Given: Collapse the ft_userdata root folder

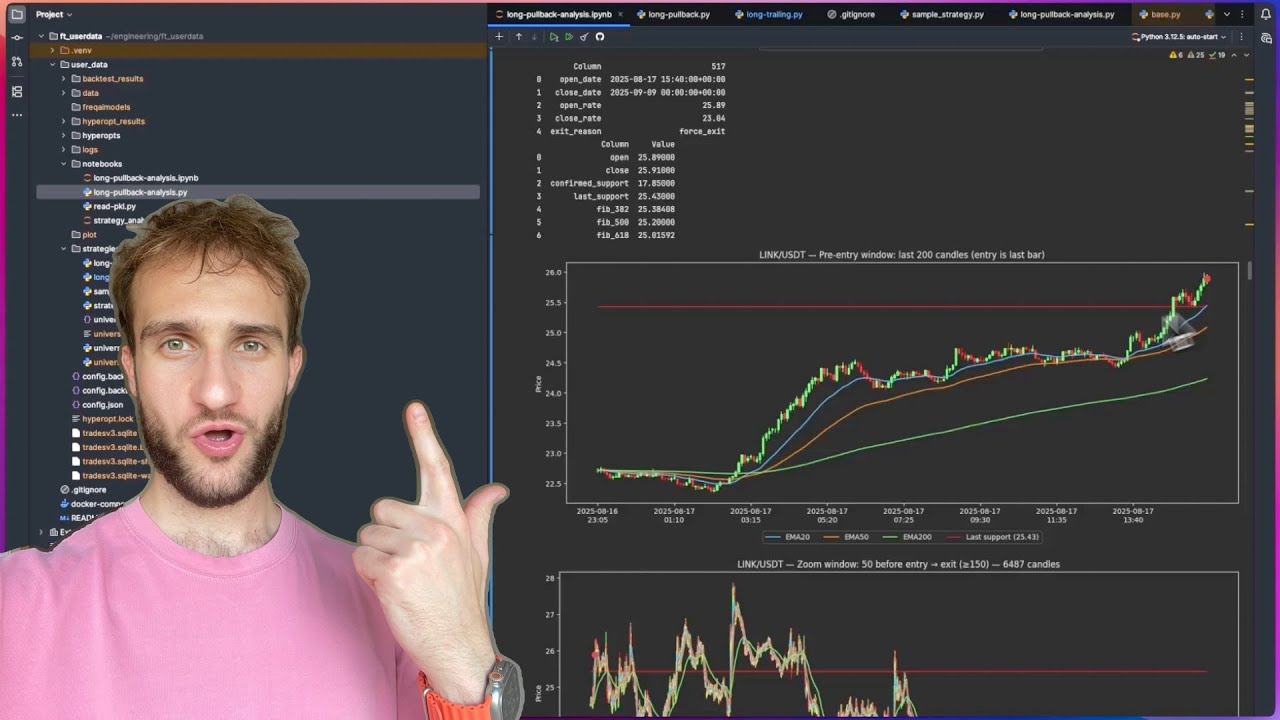Looking at the screenshot, I should pos(41,36).
